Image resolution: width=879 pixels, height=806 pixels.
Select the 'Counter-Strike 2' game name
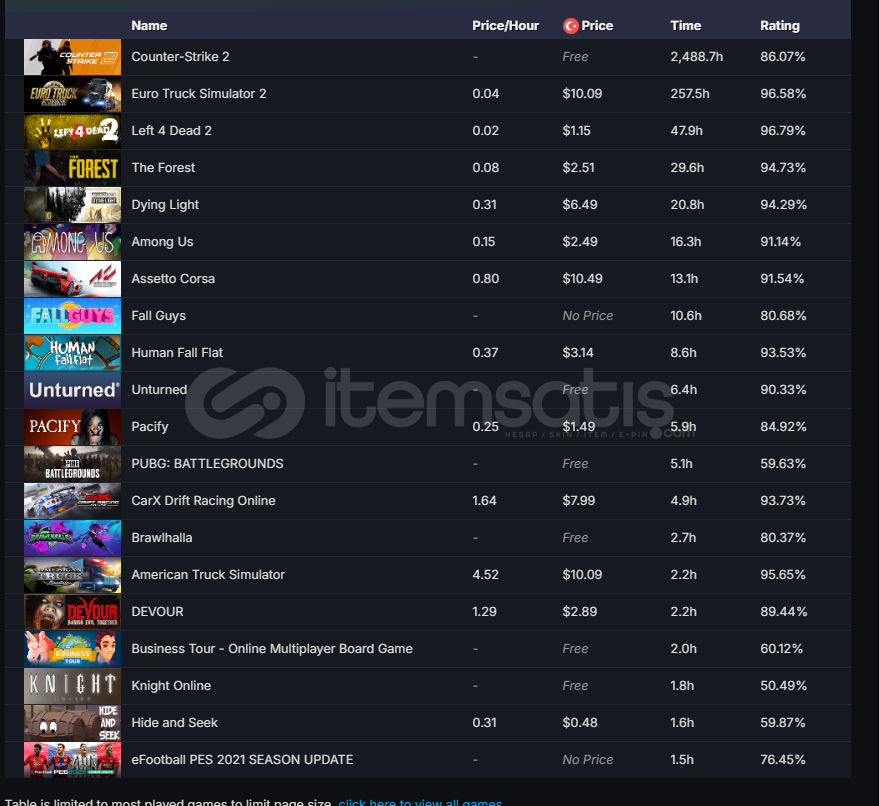(x=180, y=57)
